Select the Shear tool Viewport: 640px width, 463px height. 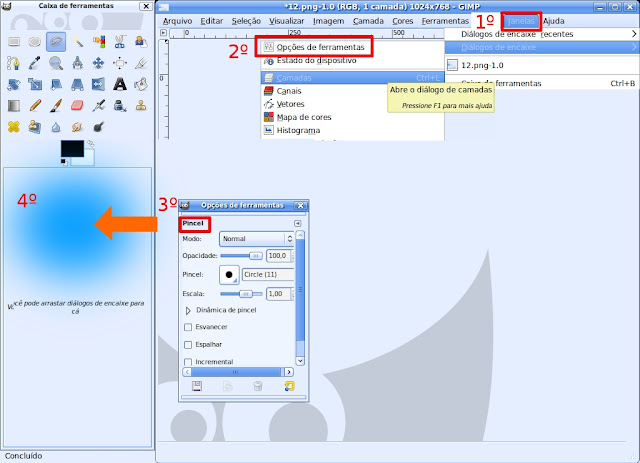56,84
